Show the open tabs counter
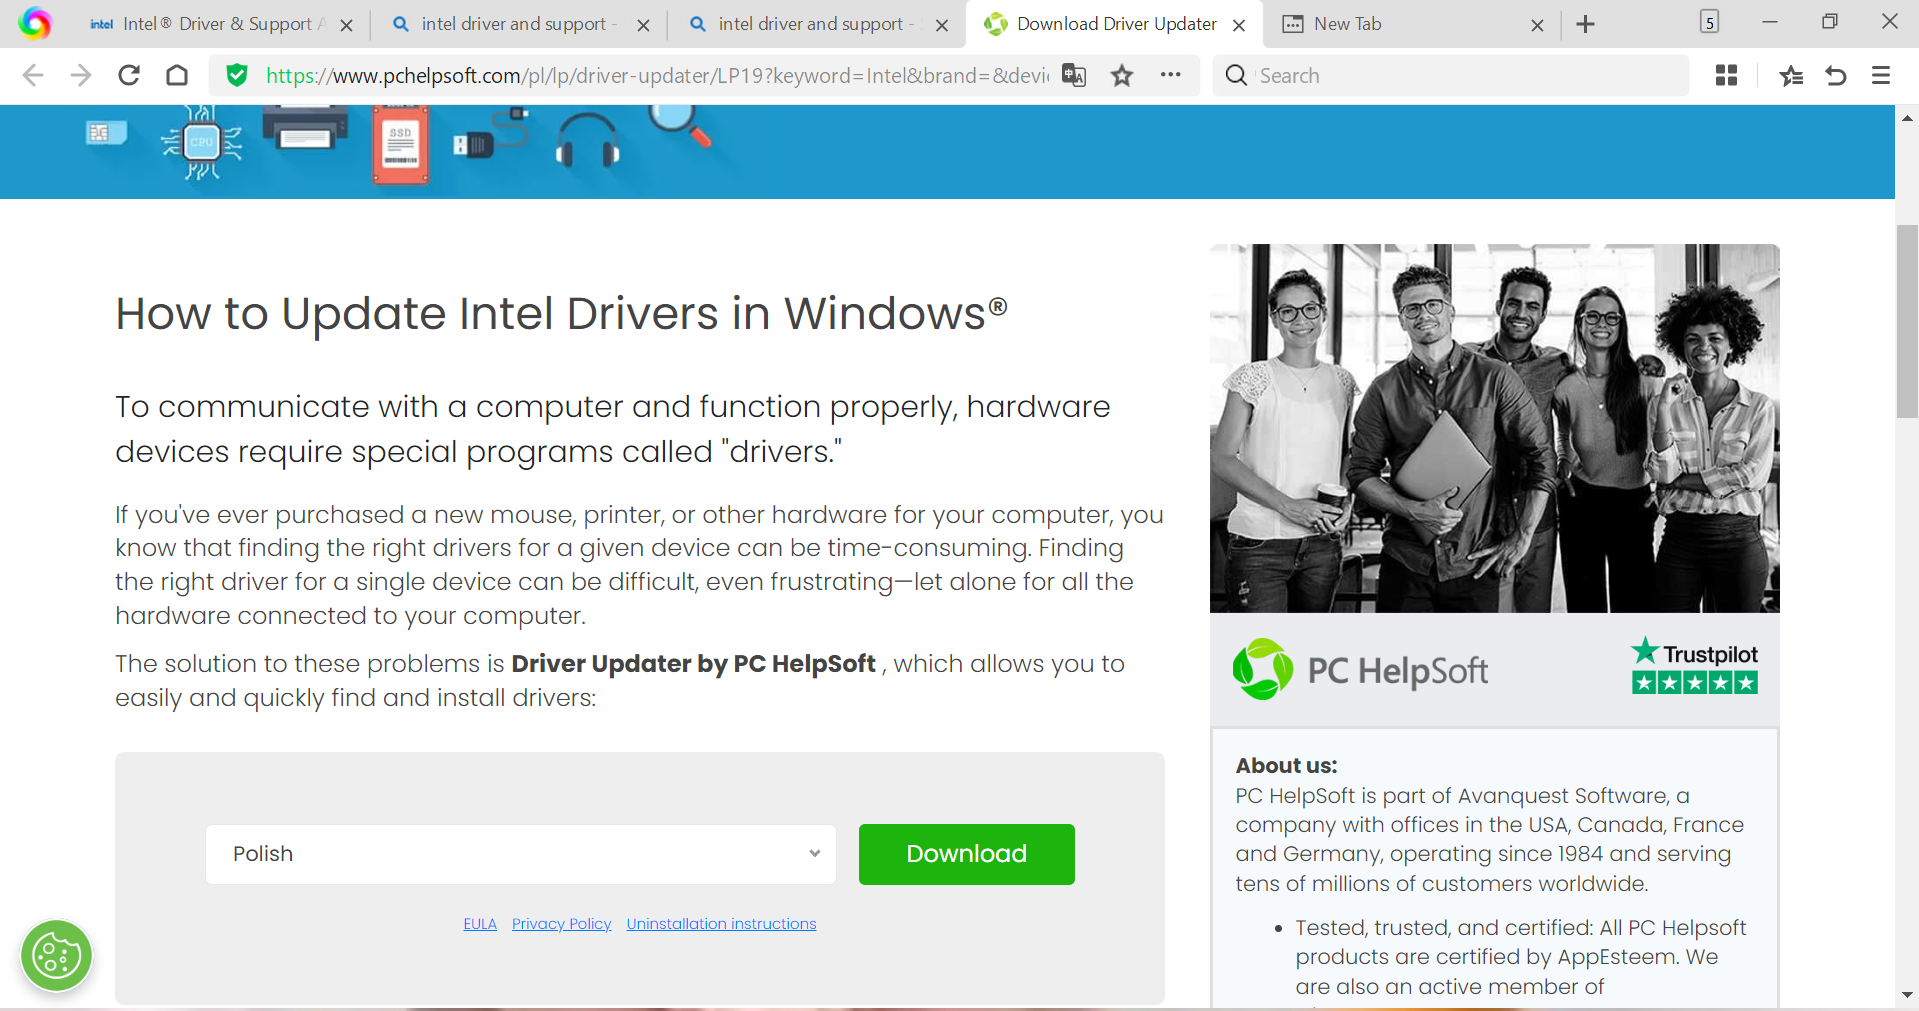This screenshot has width=1919, height=1011. click(x=1710, y=22)
